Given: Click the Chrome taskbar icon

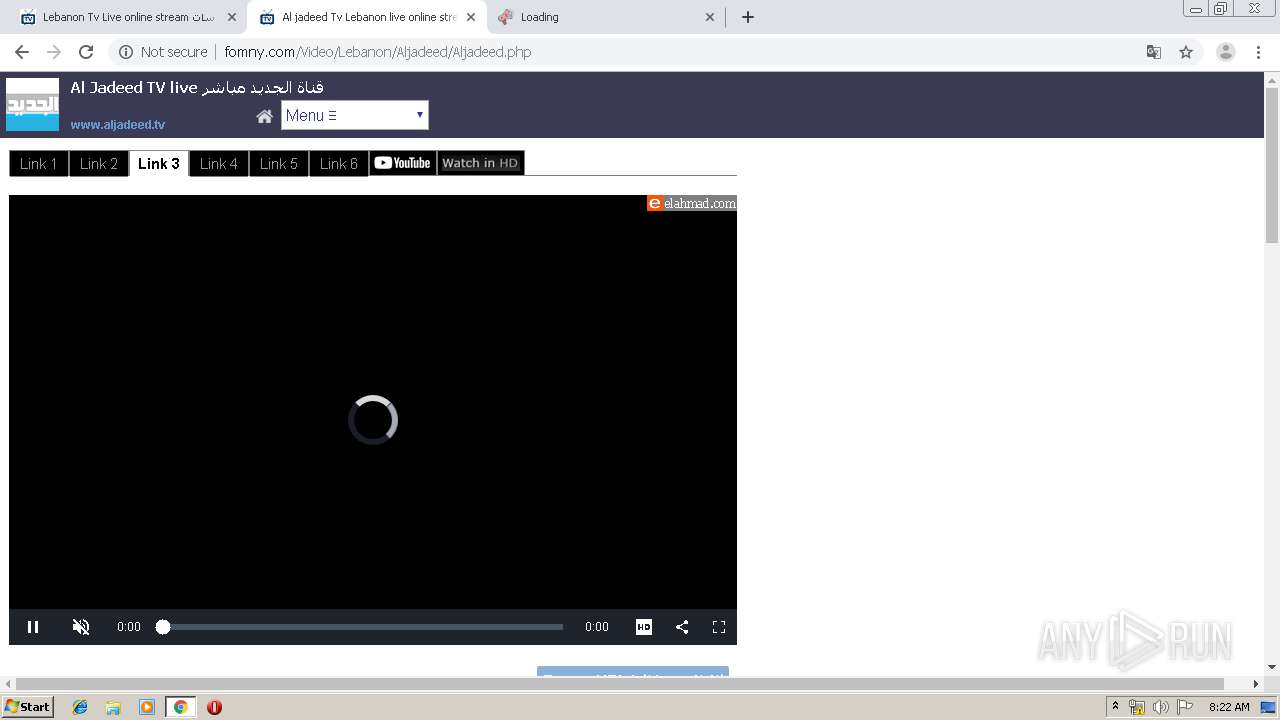Looking at the screenshot, I should (180, 707).
